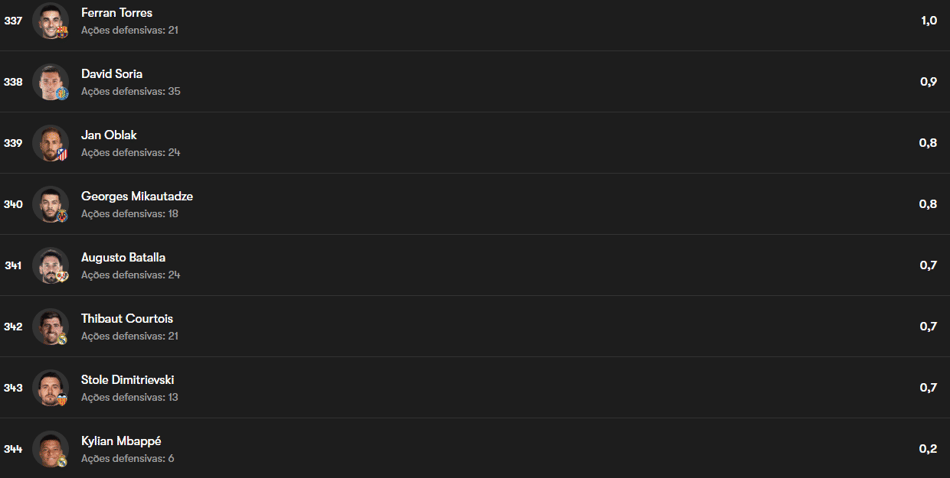Open Kylian Mbappé's name link

coord(121,441)
